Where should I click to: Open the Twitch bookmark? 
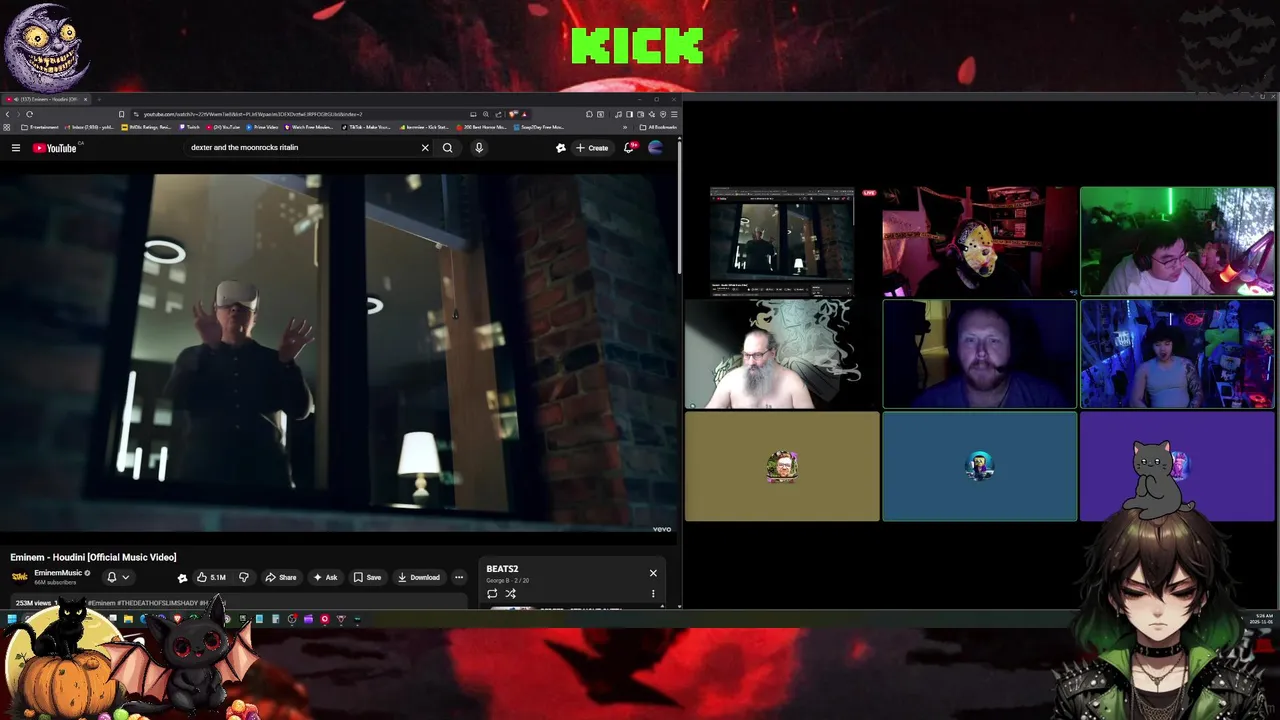(x=190, y=127)
